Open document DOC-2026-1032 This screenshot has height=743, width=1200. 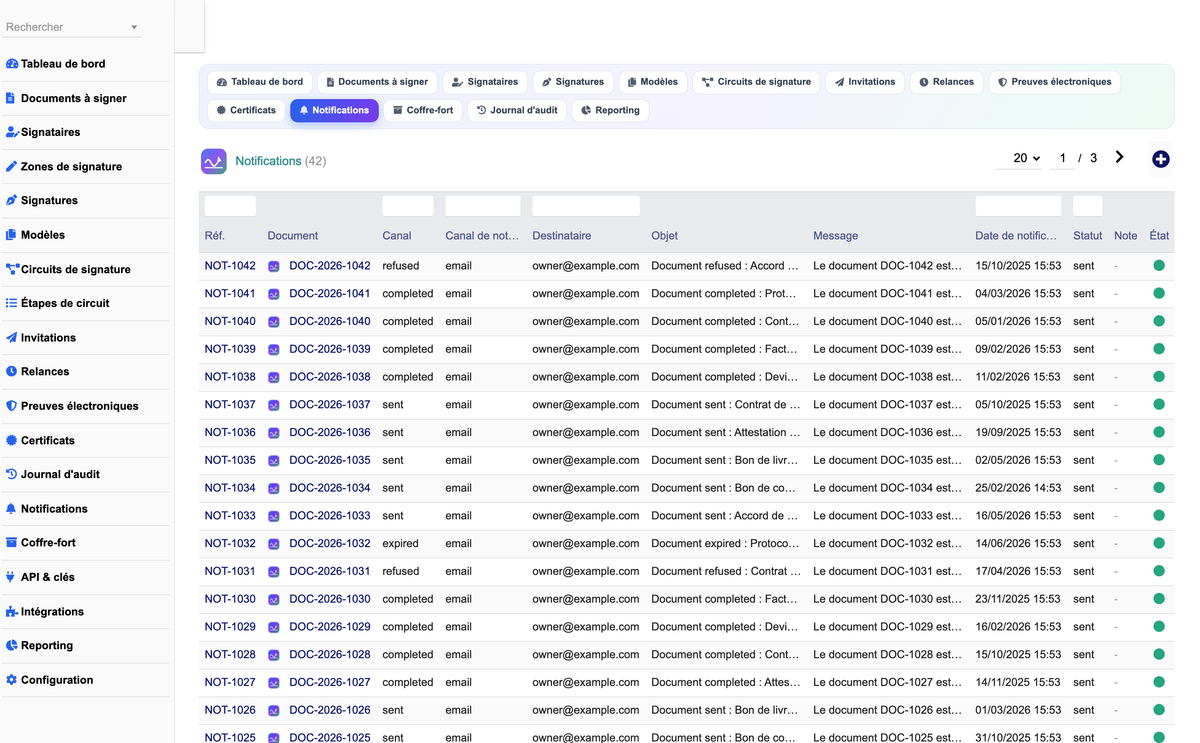coord(330,543)
